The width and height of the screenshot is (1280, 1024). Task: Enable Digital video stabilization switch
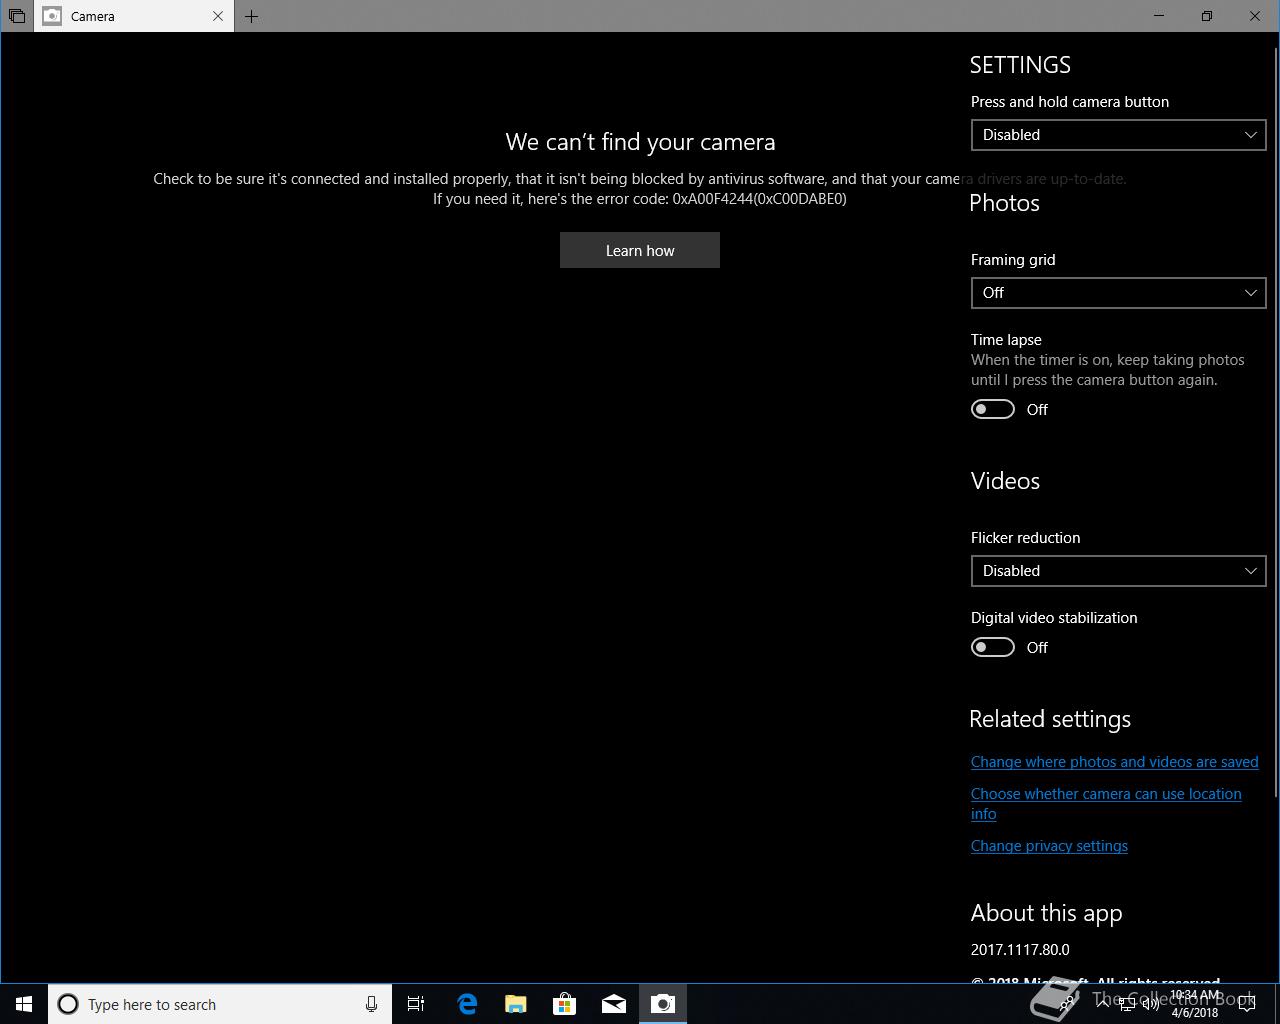[993, 647]
